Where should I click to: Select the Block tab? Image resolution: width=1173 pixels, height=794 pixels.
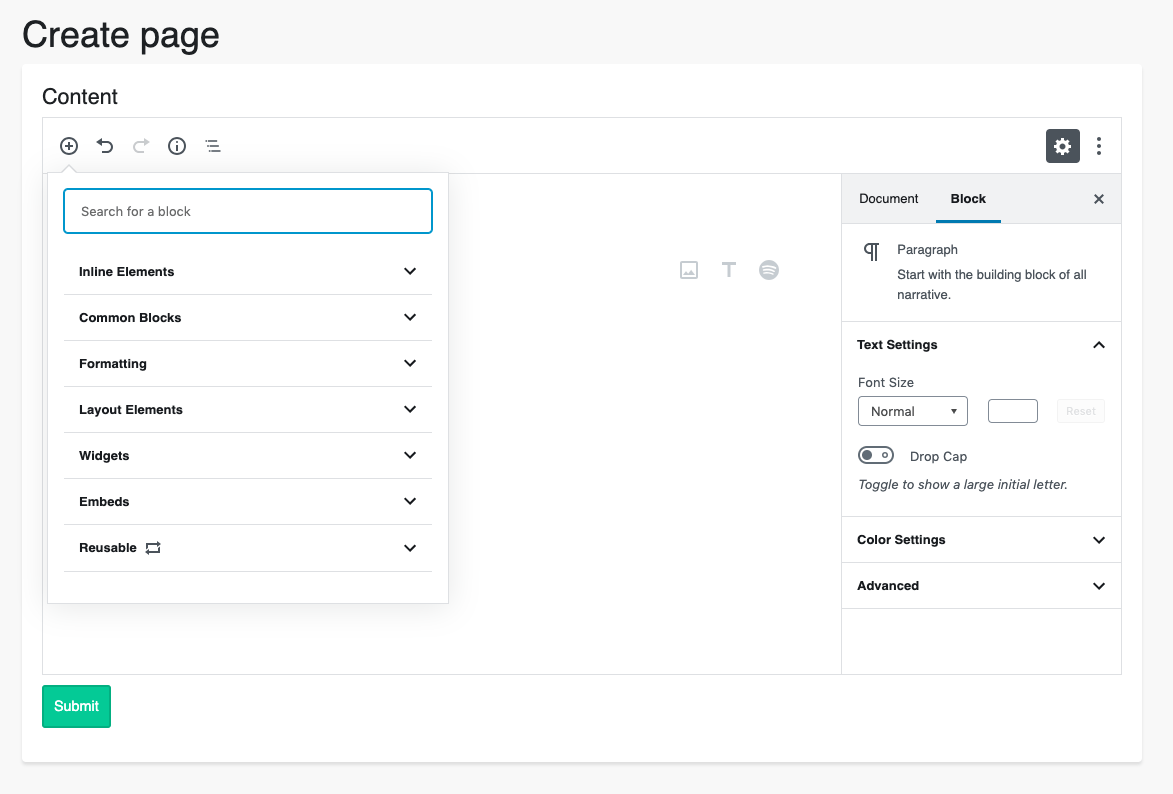(x=968, y=199)
